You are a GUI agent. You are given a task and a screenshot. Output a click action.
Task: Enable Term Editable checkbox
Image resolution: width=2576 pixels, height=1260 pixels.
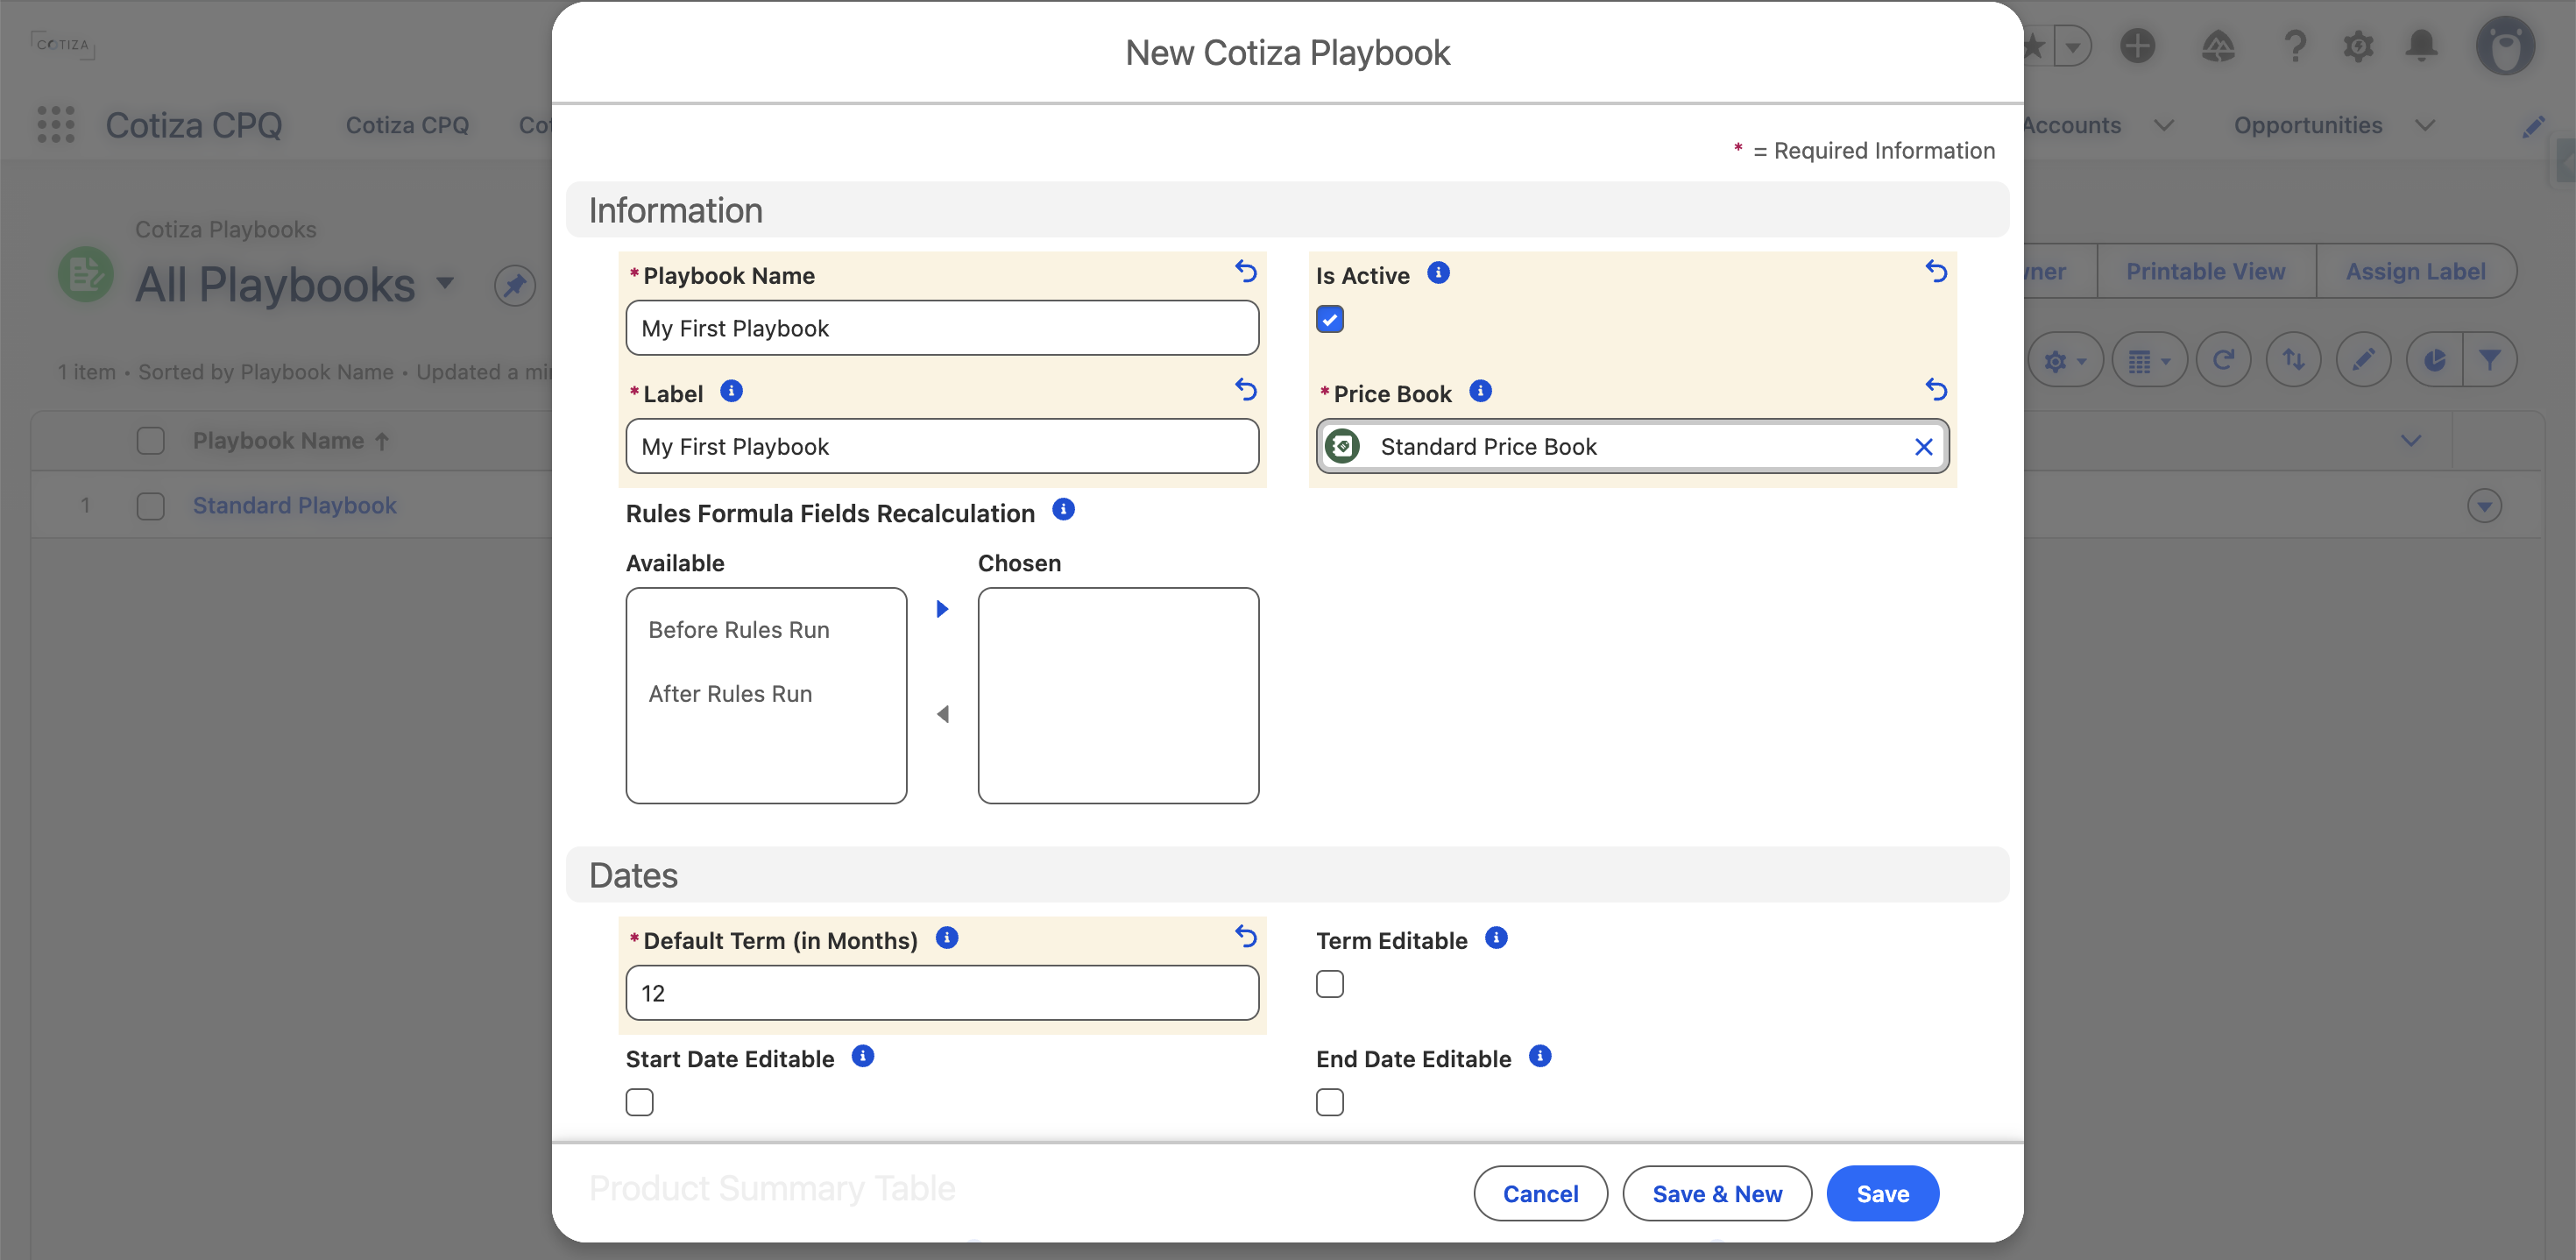point(1329,984)
